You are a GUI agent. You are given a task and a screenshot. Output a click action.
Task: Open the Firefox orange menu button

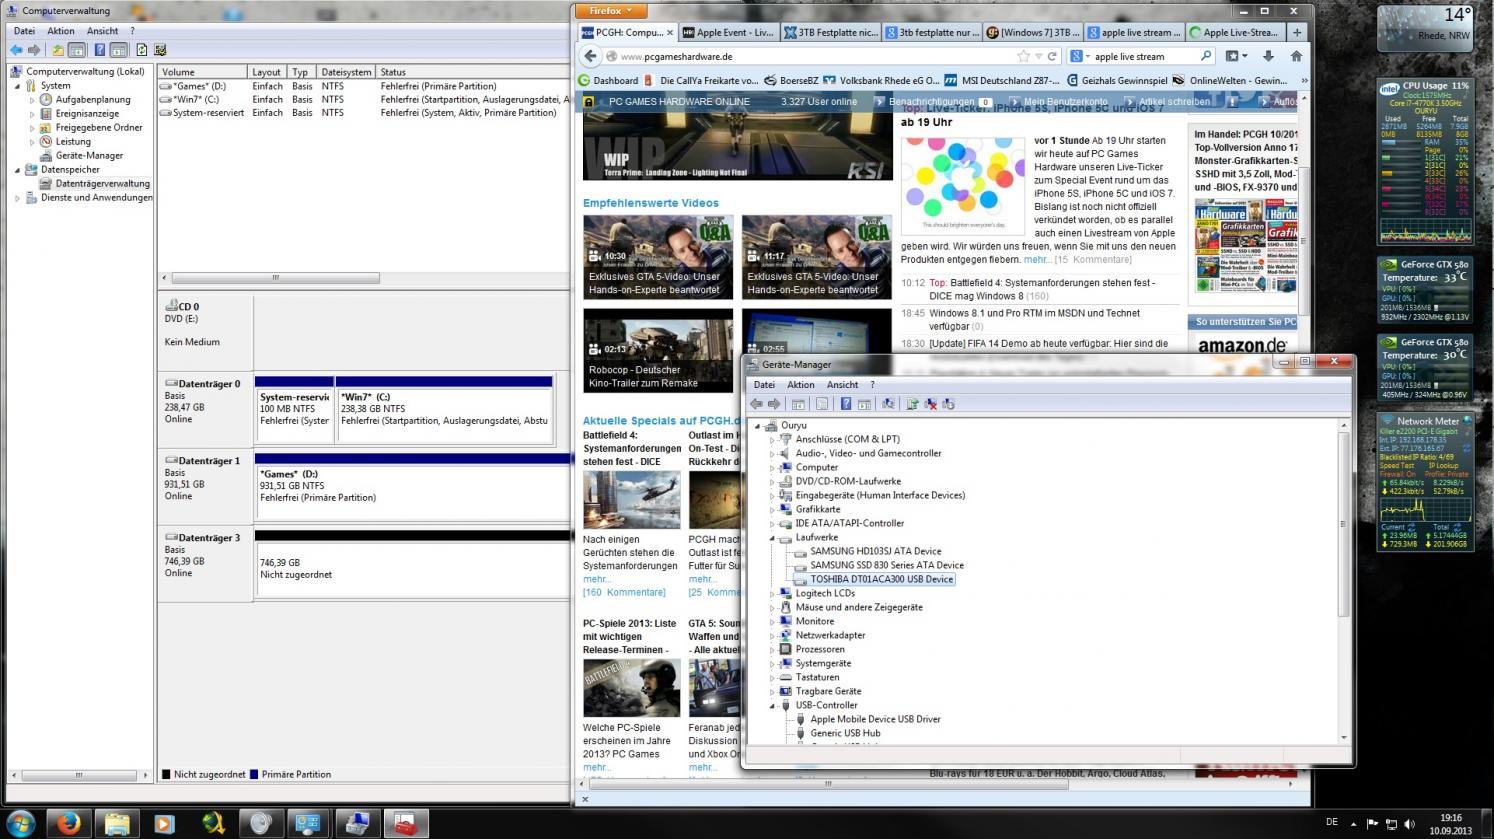pos(610,11)
